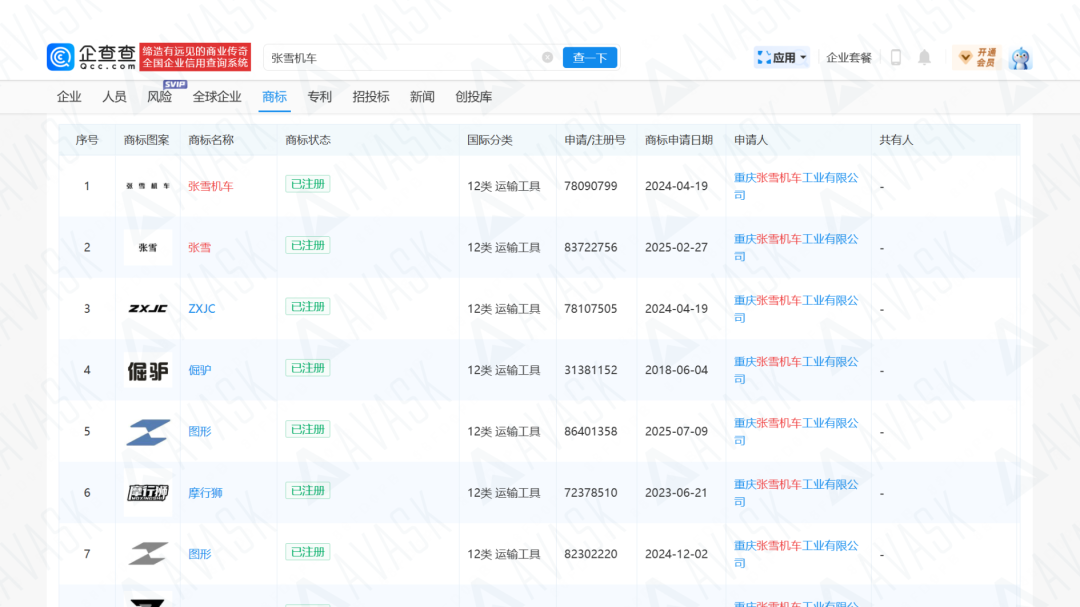Open 图形 trademark link in row 7
1080x607 pixels.
point(200,554)
